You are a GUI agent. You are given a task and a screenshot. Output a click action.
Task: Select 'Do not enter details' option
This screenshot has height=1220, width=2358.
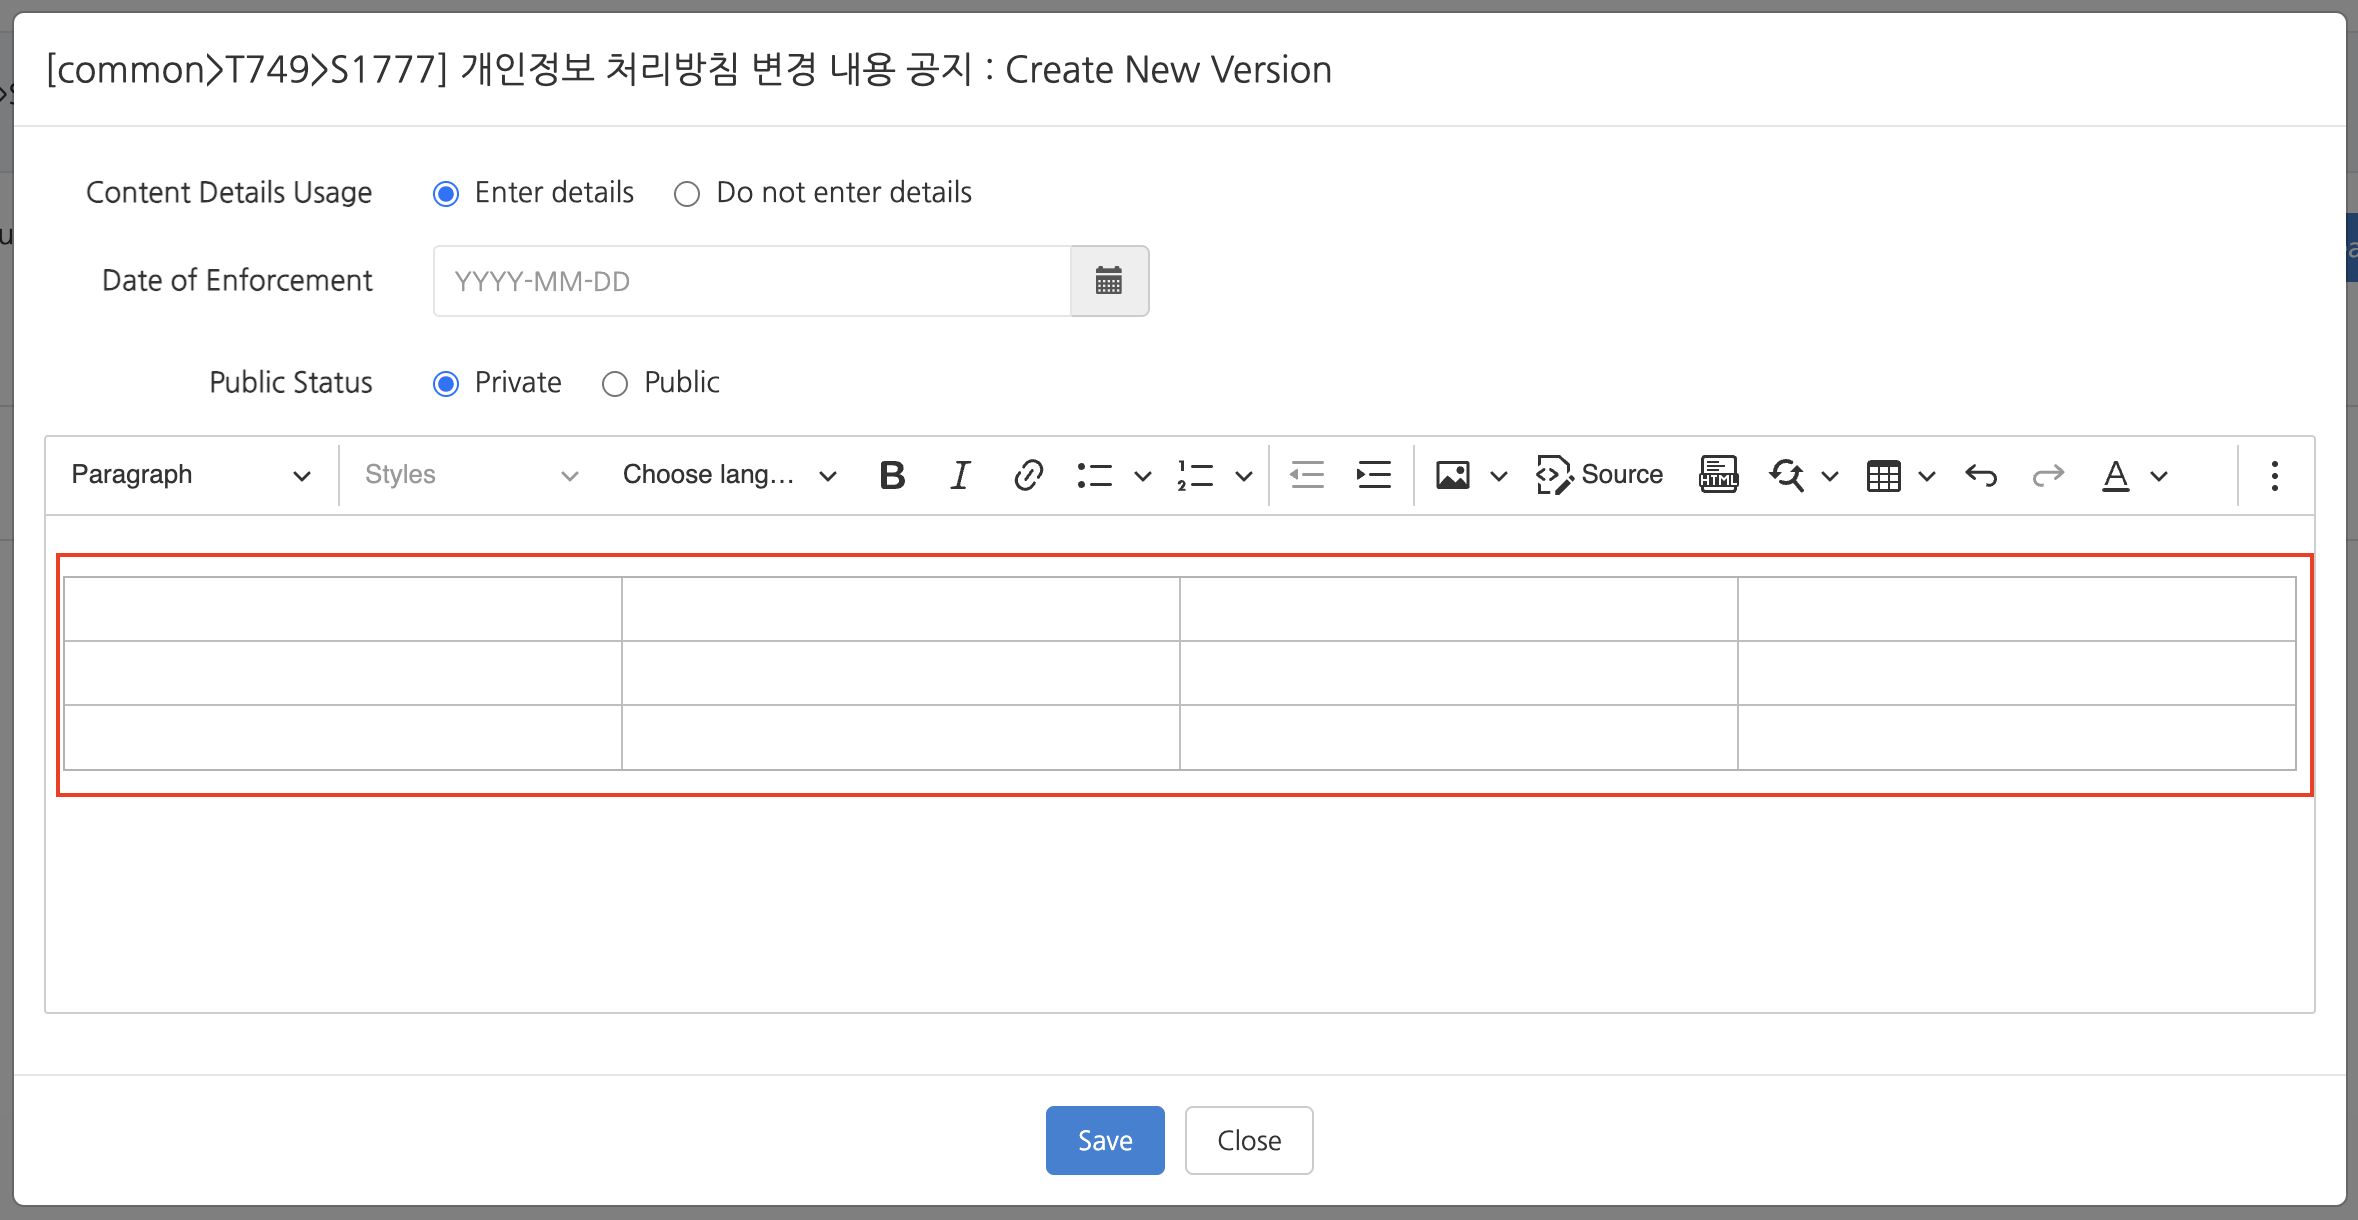pyautogui.click(x=687, y=194)
